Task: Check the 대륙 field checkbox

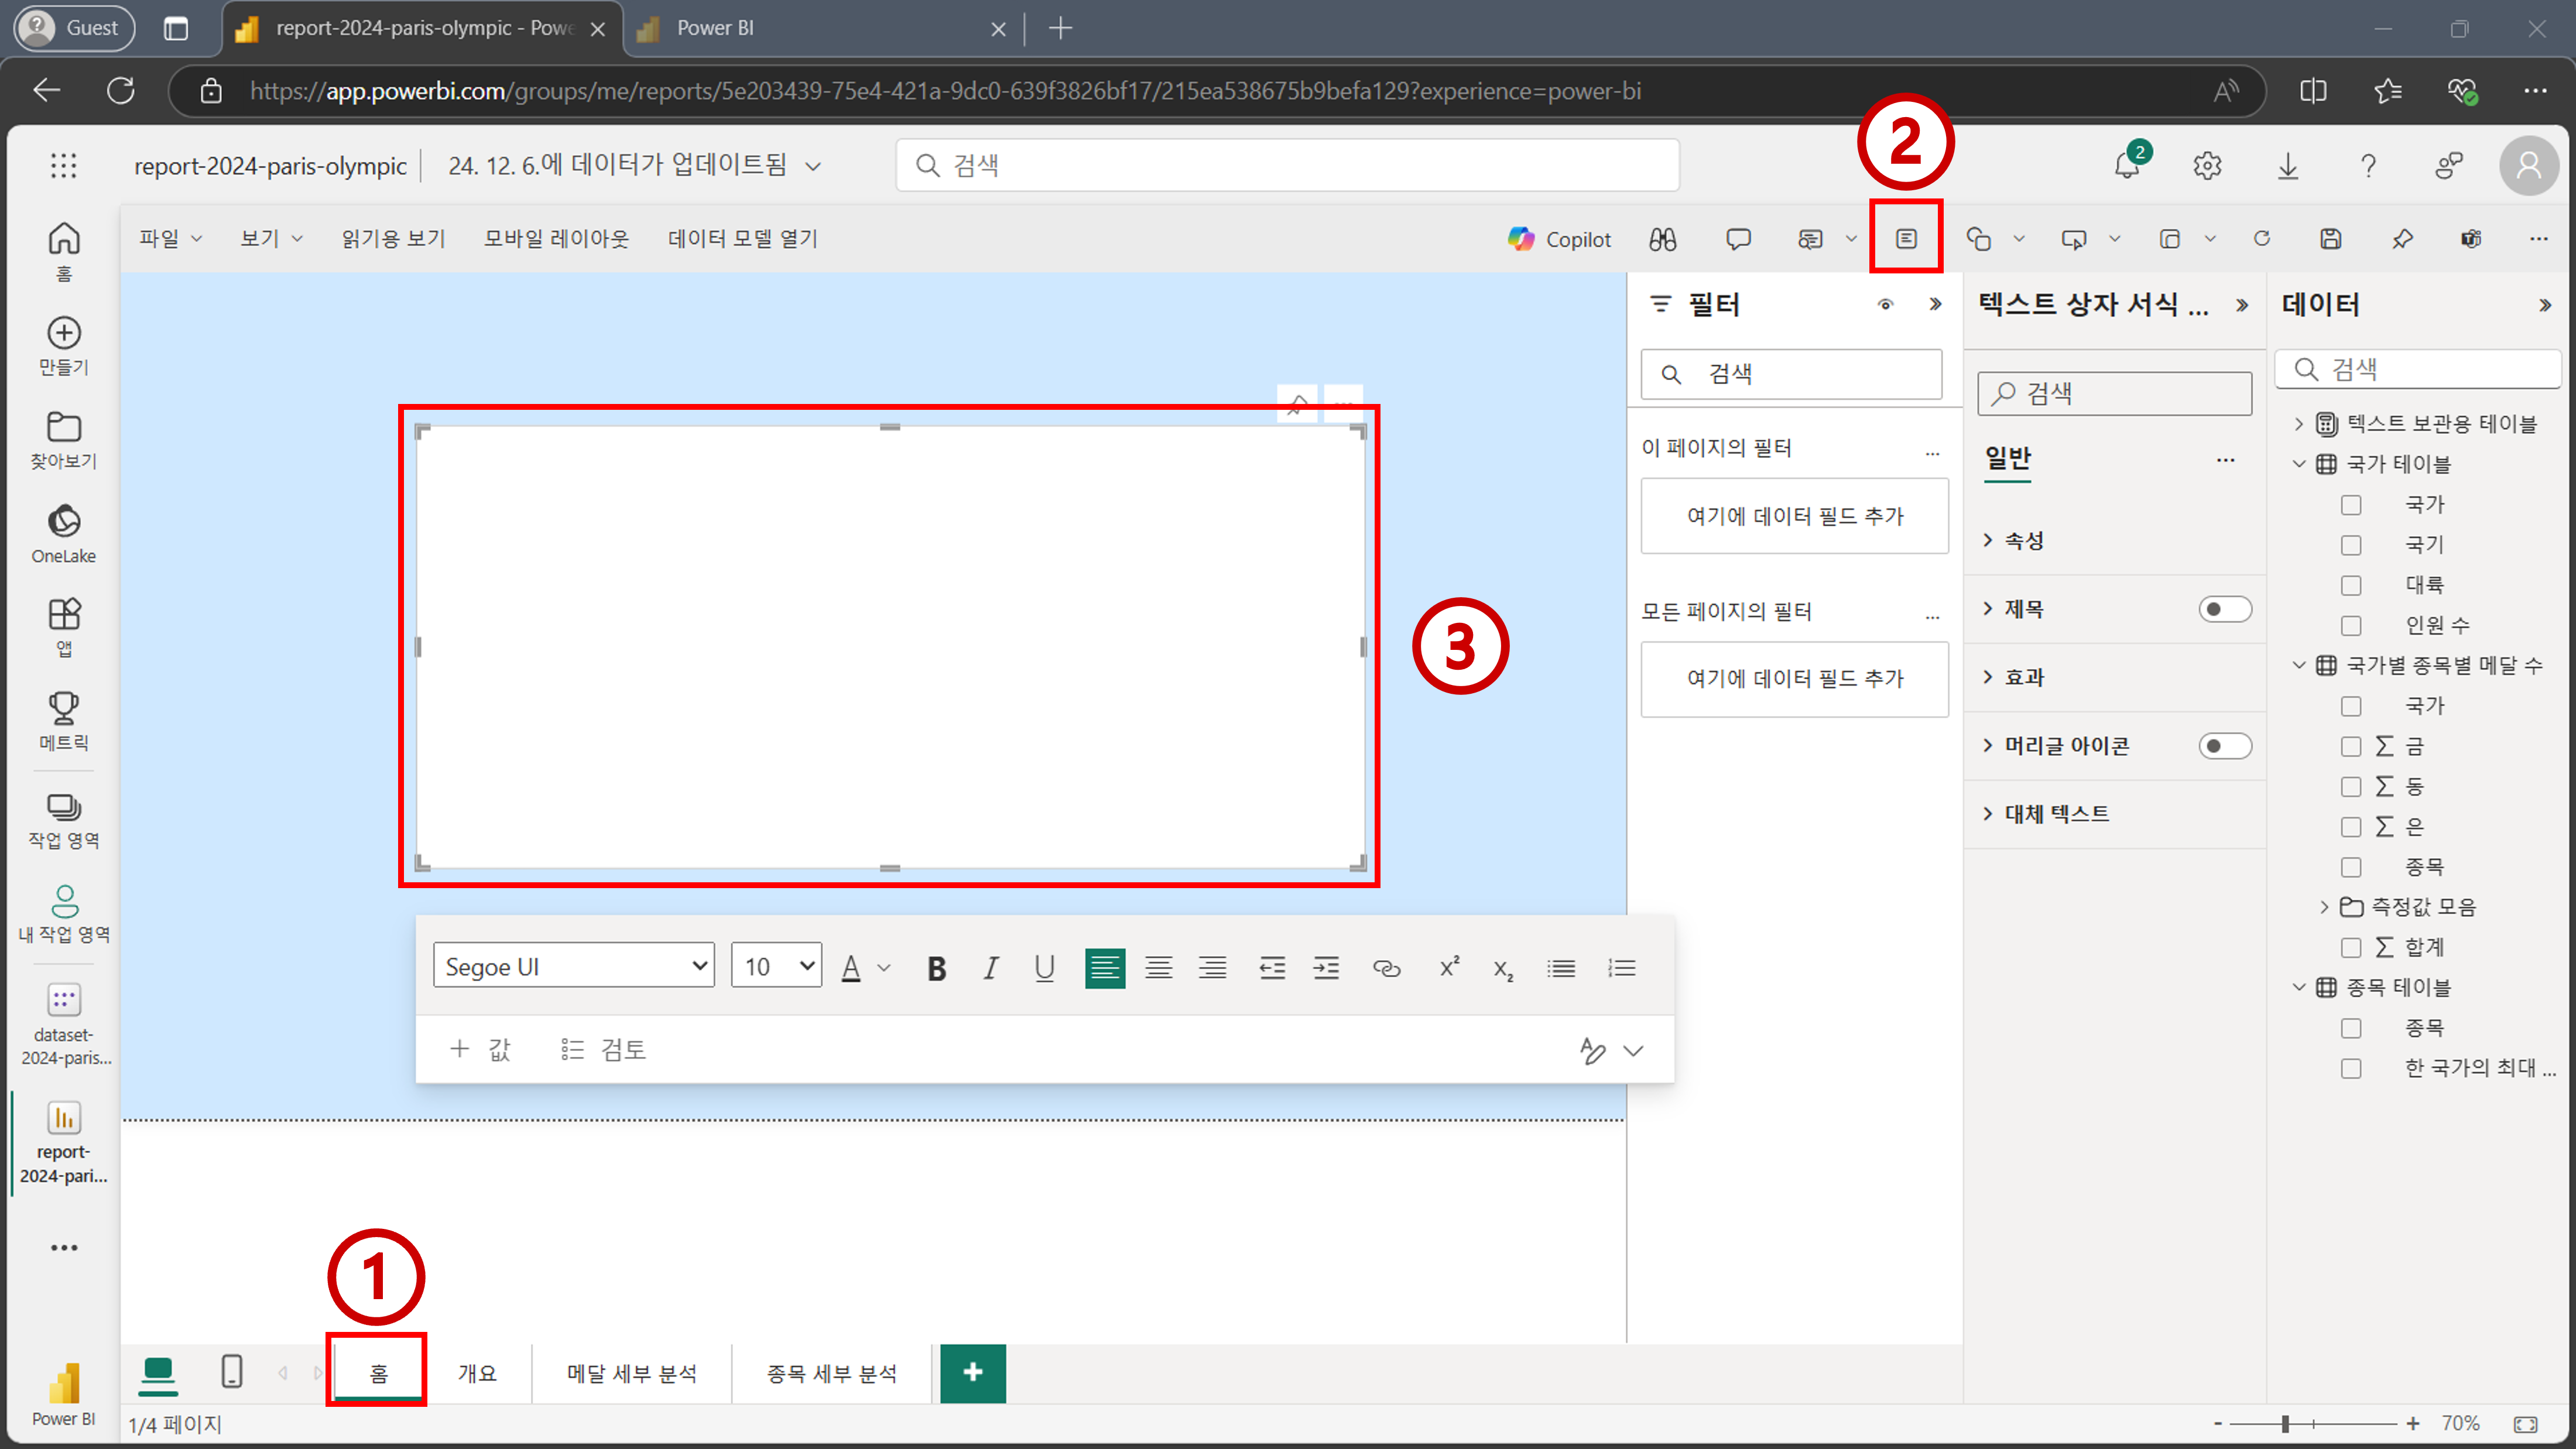Action: [2351, 585]
